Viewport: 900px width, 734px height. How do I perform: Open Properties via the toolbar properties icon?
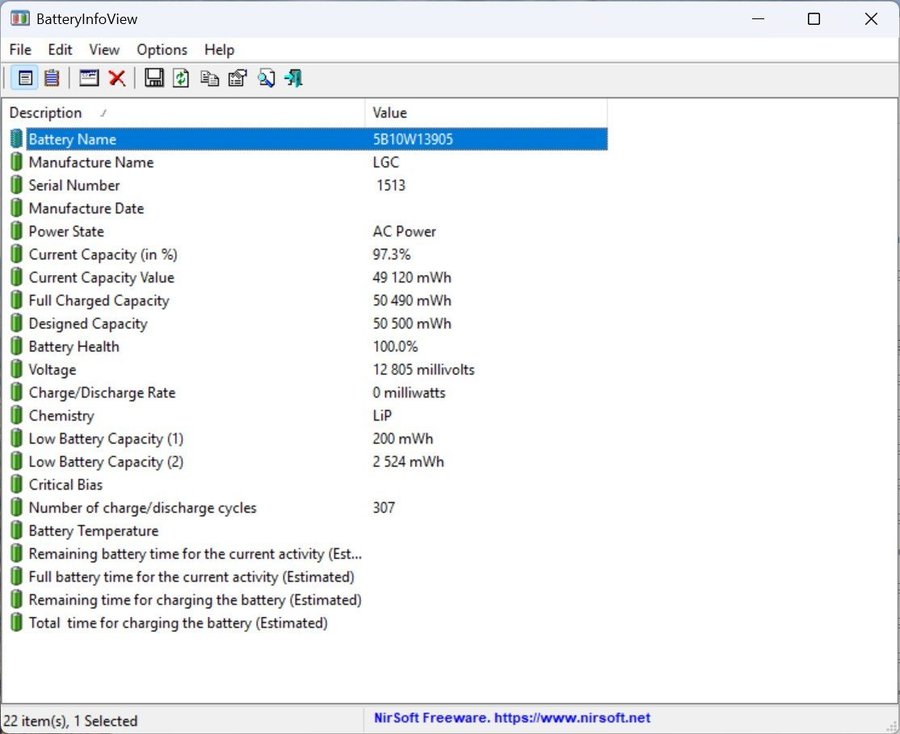click(238, 78)
